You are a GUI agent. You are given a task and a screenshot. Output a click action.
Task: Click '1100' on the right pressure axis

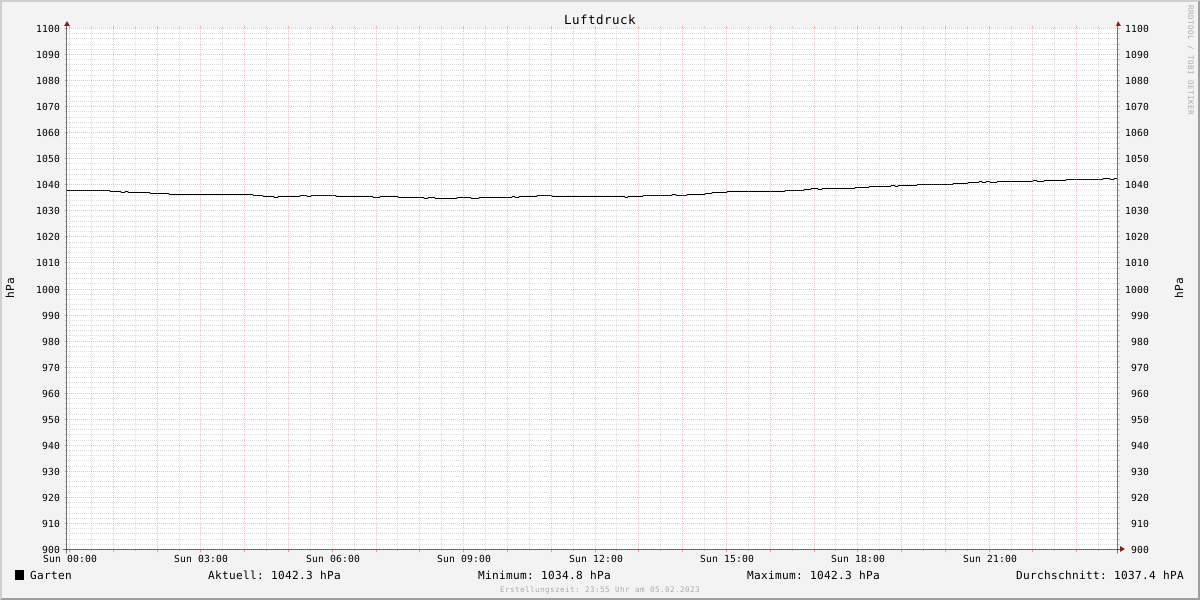coord(1137,29)
